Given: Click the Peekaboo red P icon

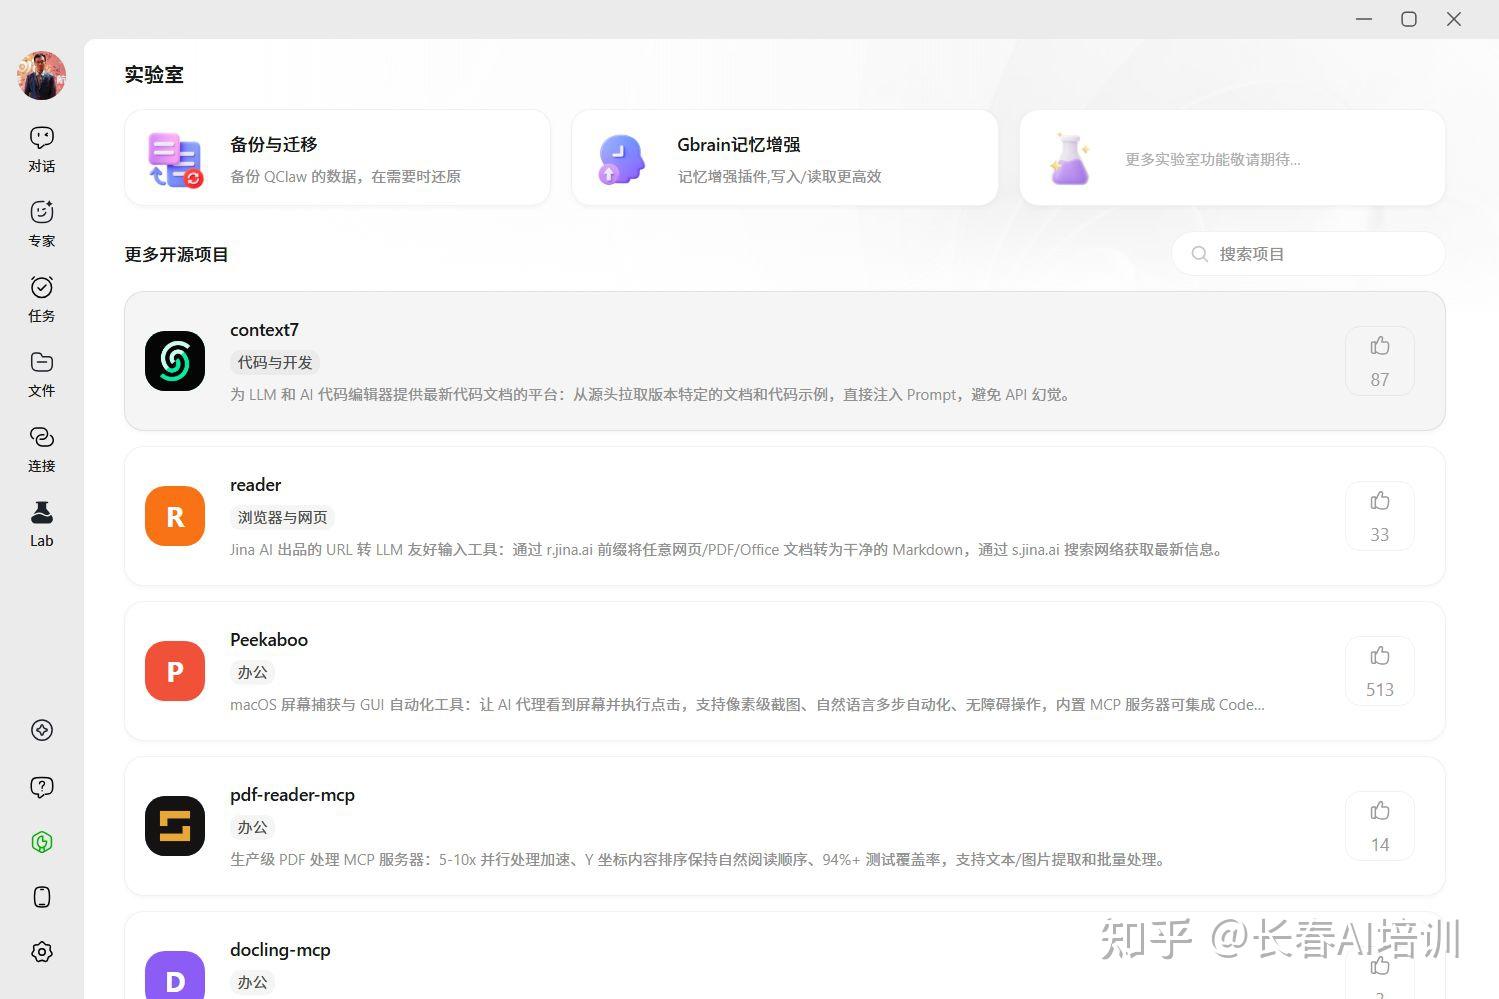Looking at the screenshot, I should pos(175,671).
